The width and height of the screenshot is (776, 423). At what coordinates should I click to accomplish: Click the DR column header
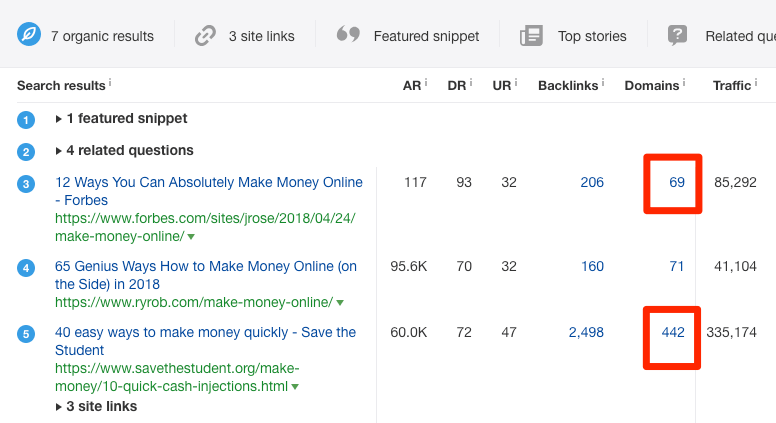457,86
